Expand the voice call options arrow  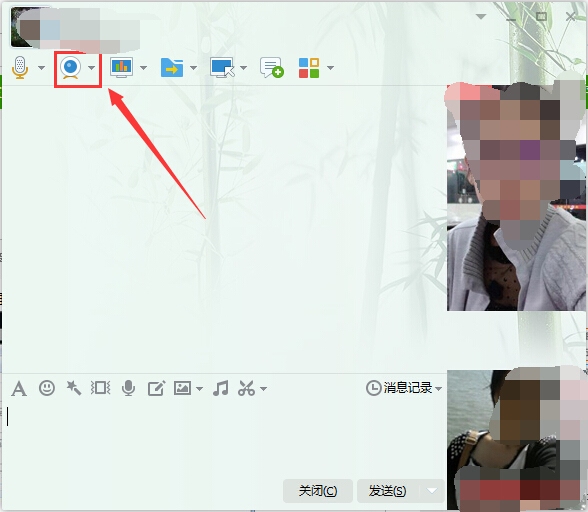[x=42, y=68]
